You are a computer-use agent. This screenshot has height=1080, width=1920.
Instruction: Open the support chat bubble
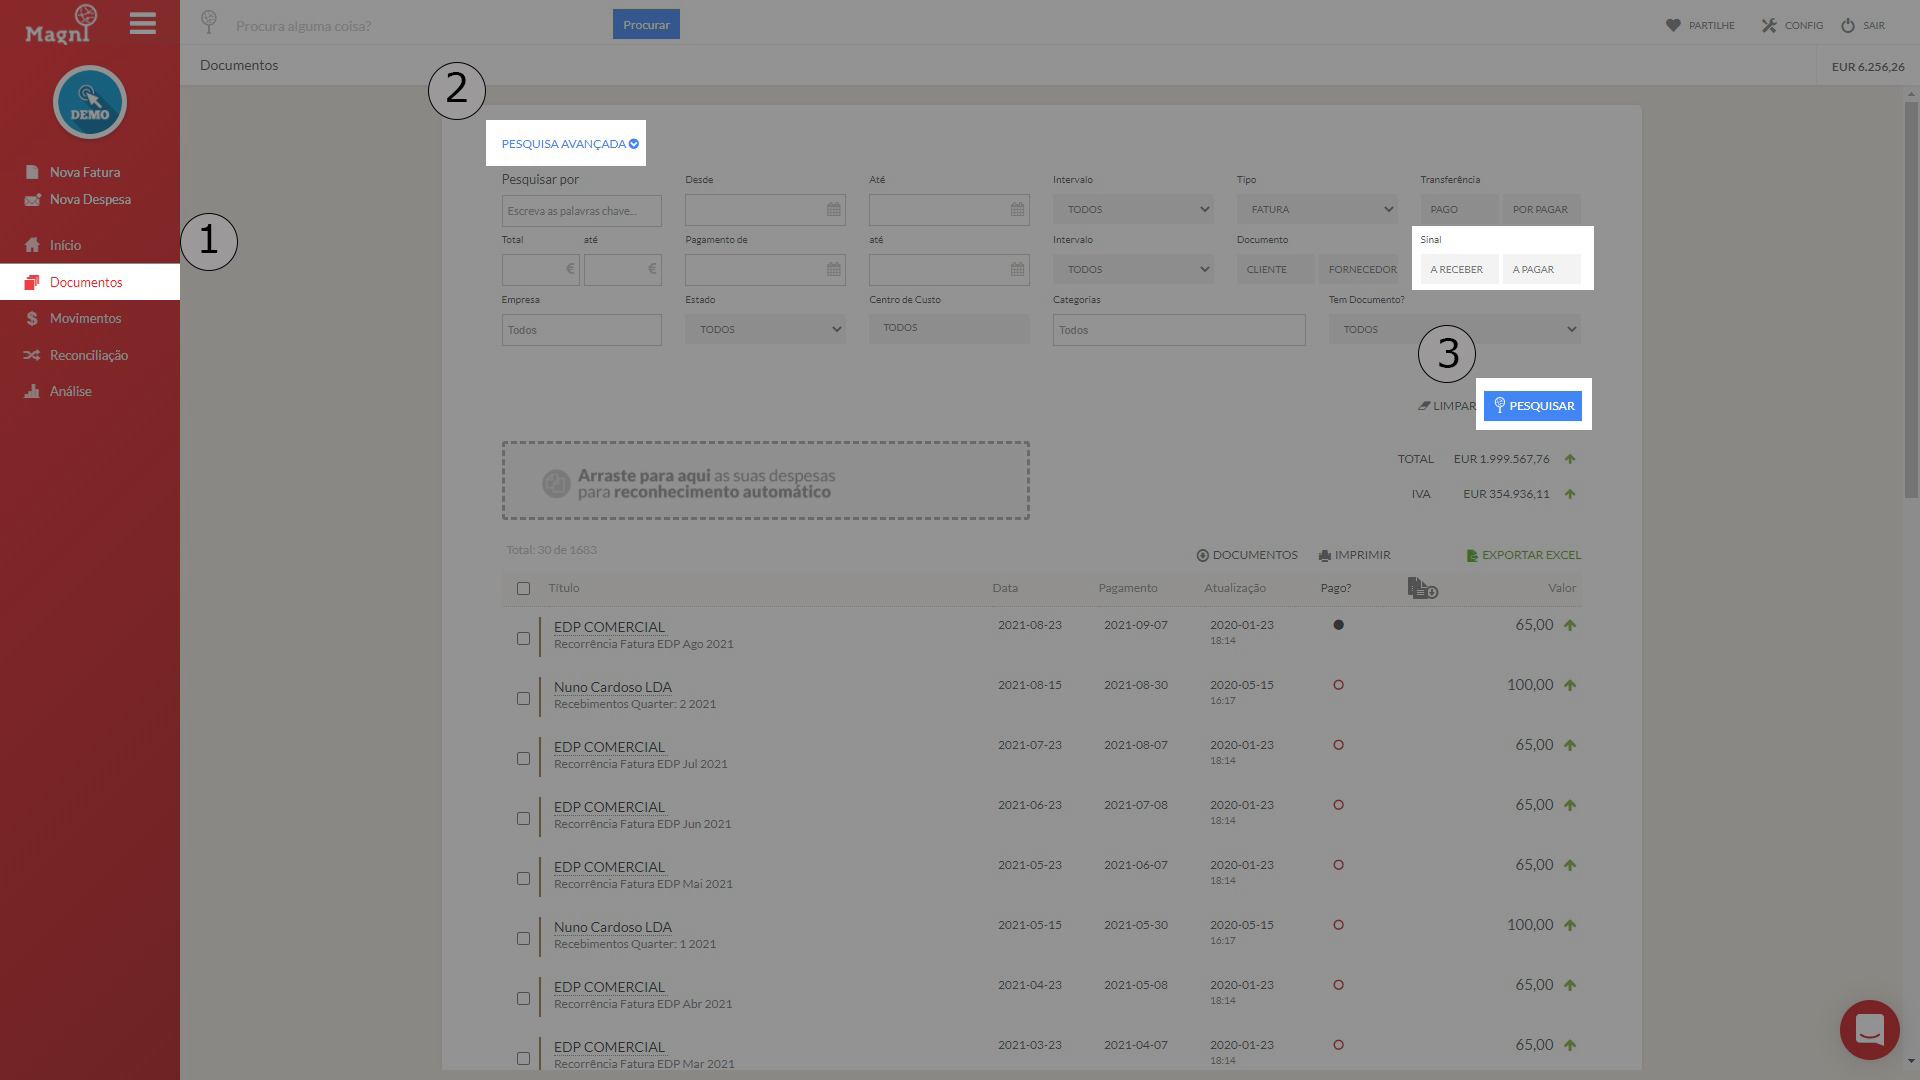pyautogui.click(x=1869, y=1029)
